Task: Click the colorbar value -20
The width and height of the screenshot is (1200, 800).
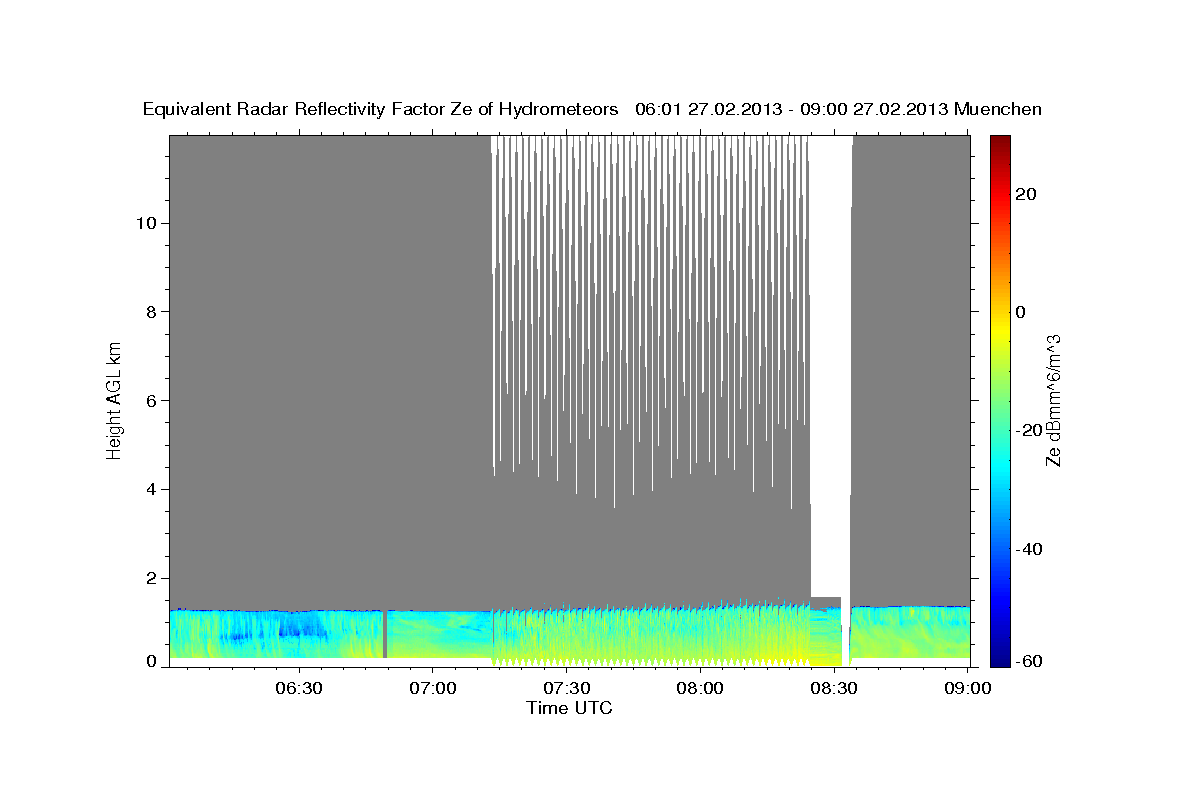Action: [x=1027, y=430]
